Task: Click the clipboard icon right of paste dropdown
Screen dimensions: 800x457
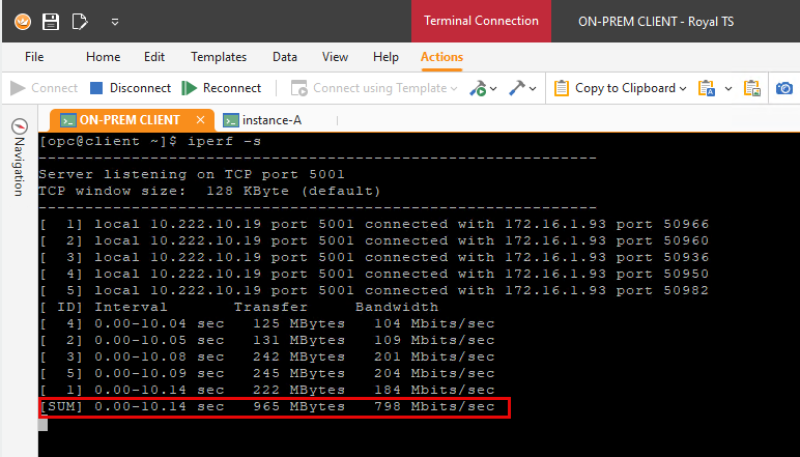Action: coord(751,88)
